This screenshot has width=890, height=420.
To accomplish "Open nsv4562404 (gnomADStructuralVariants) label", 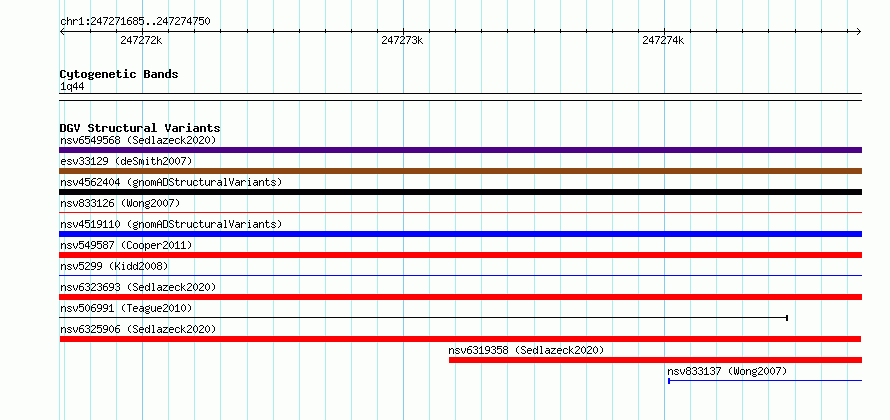I will [x=171, y=182].
